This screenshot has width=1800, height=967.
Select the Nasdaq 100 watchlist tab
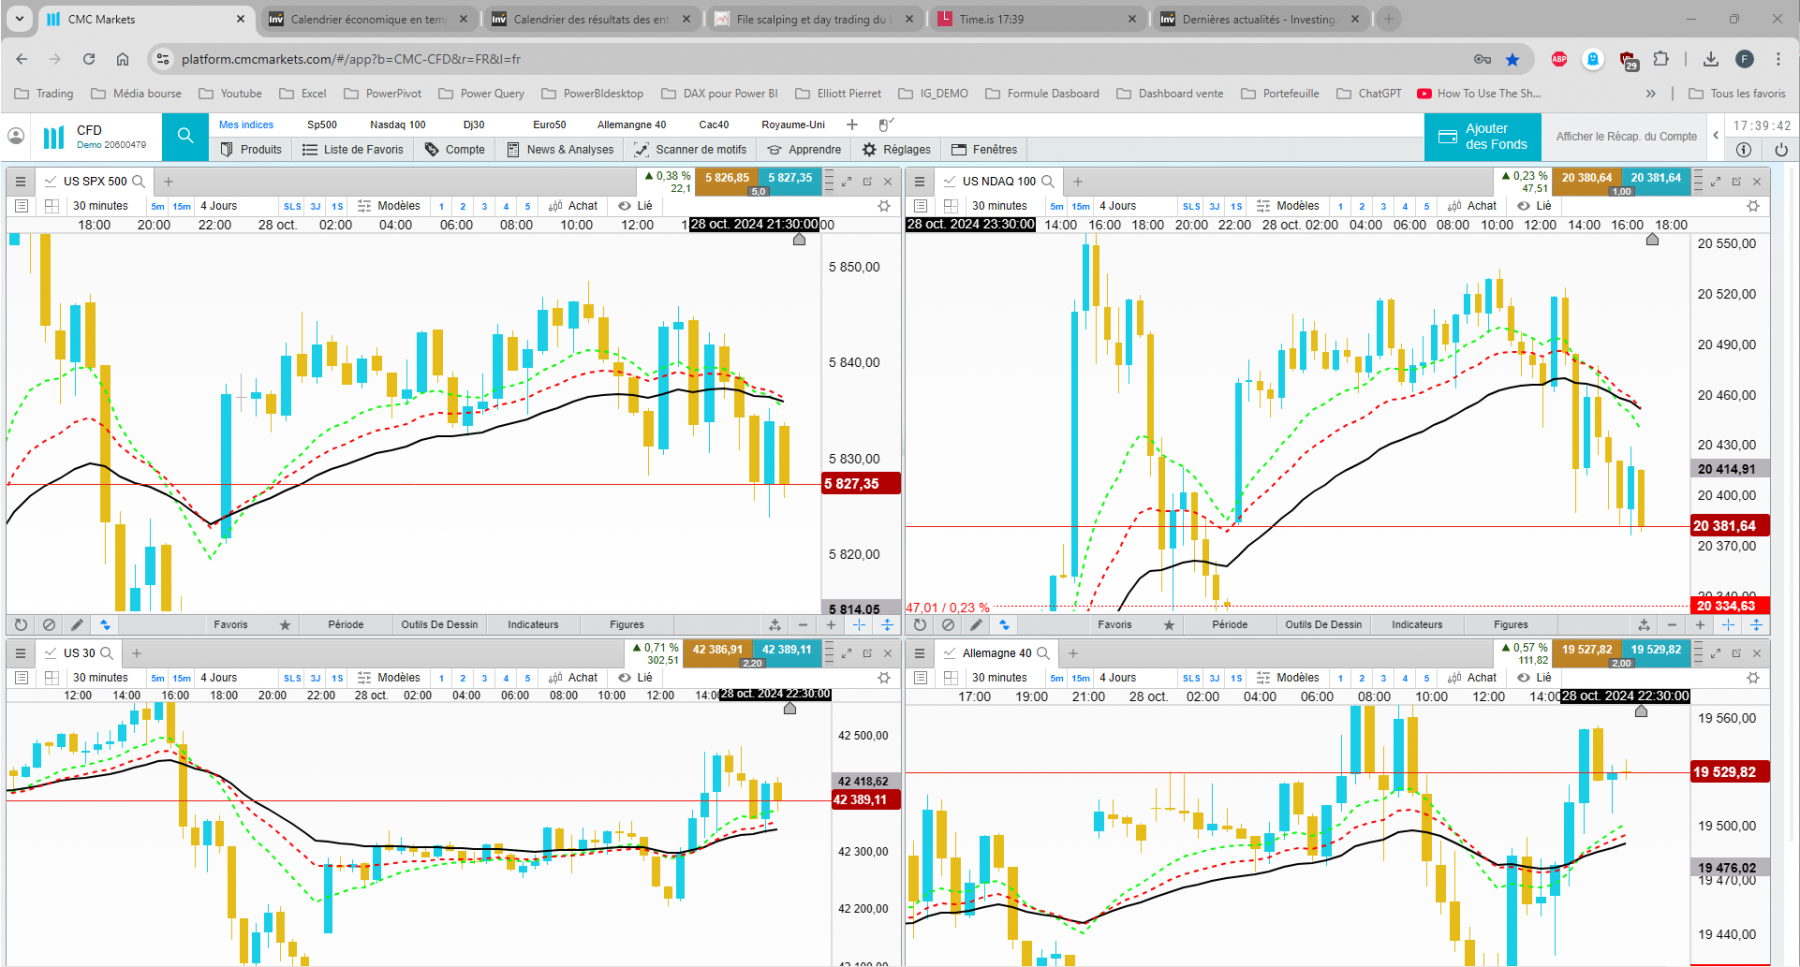point(397,124)
